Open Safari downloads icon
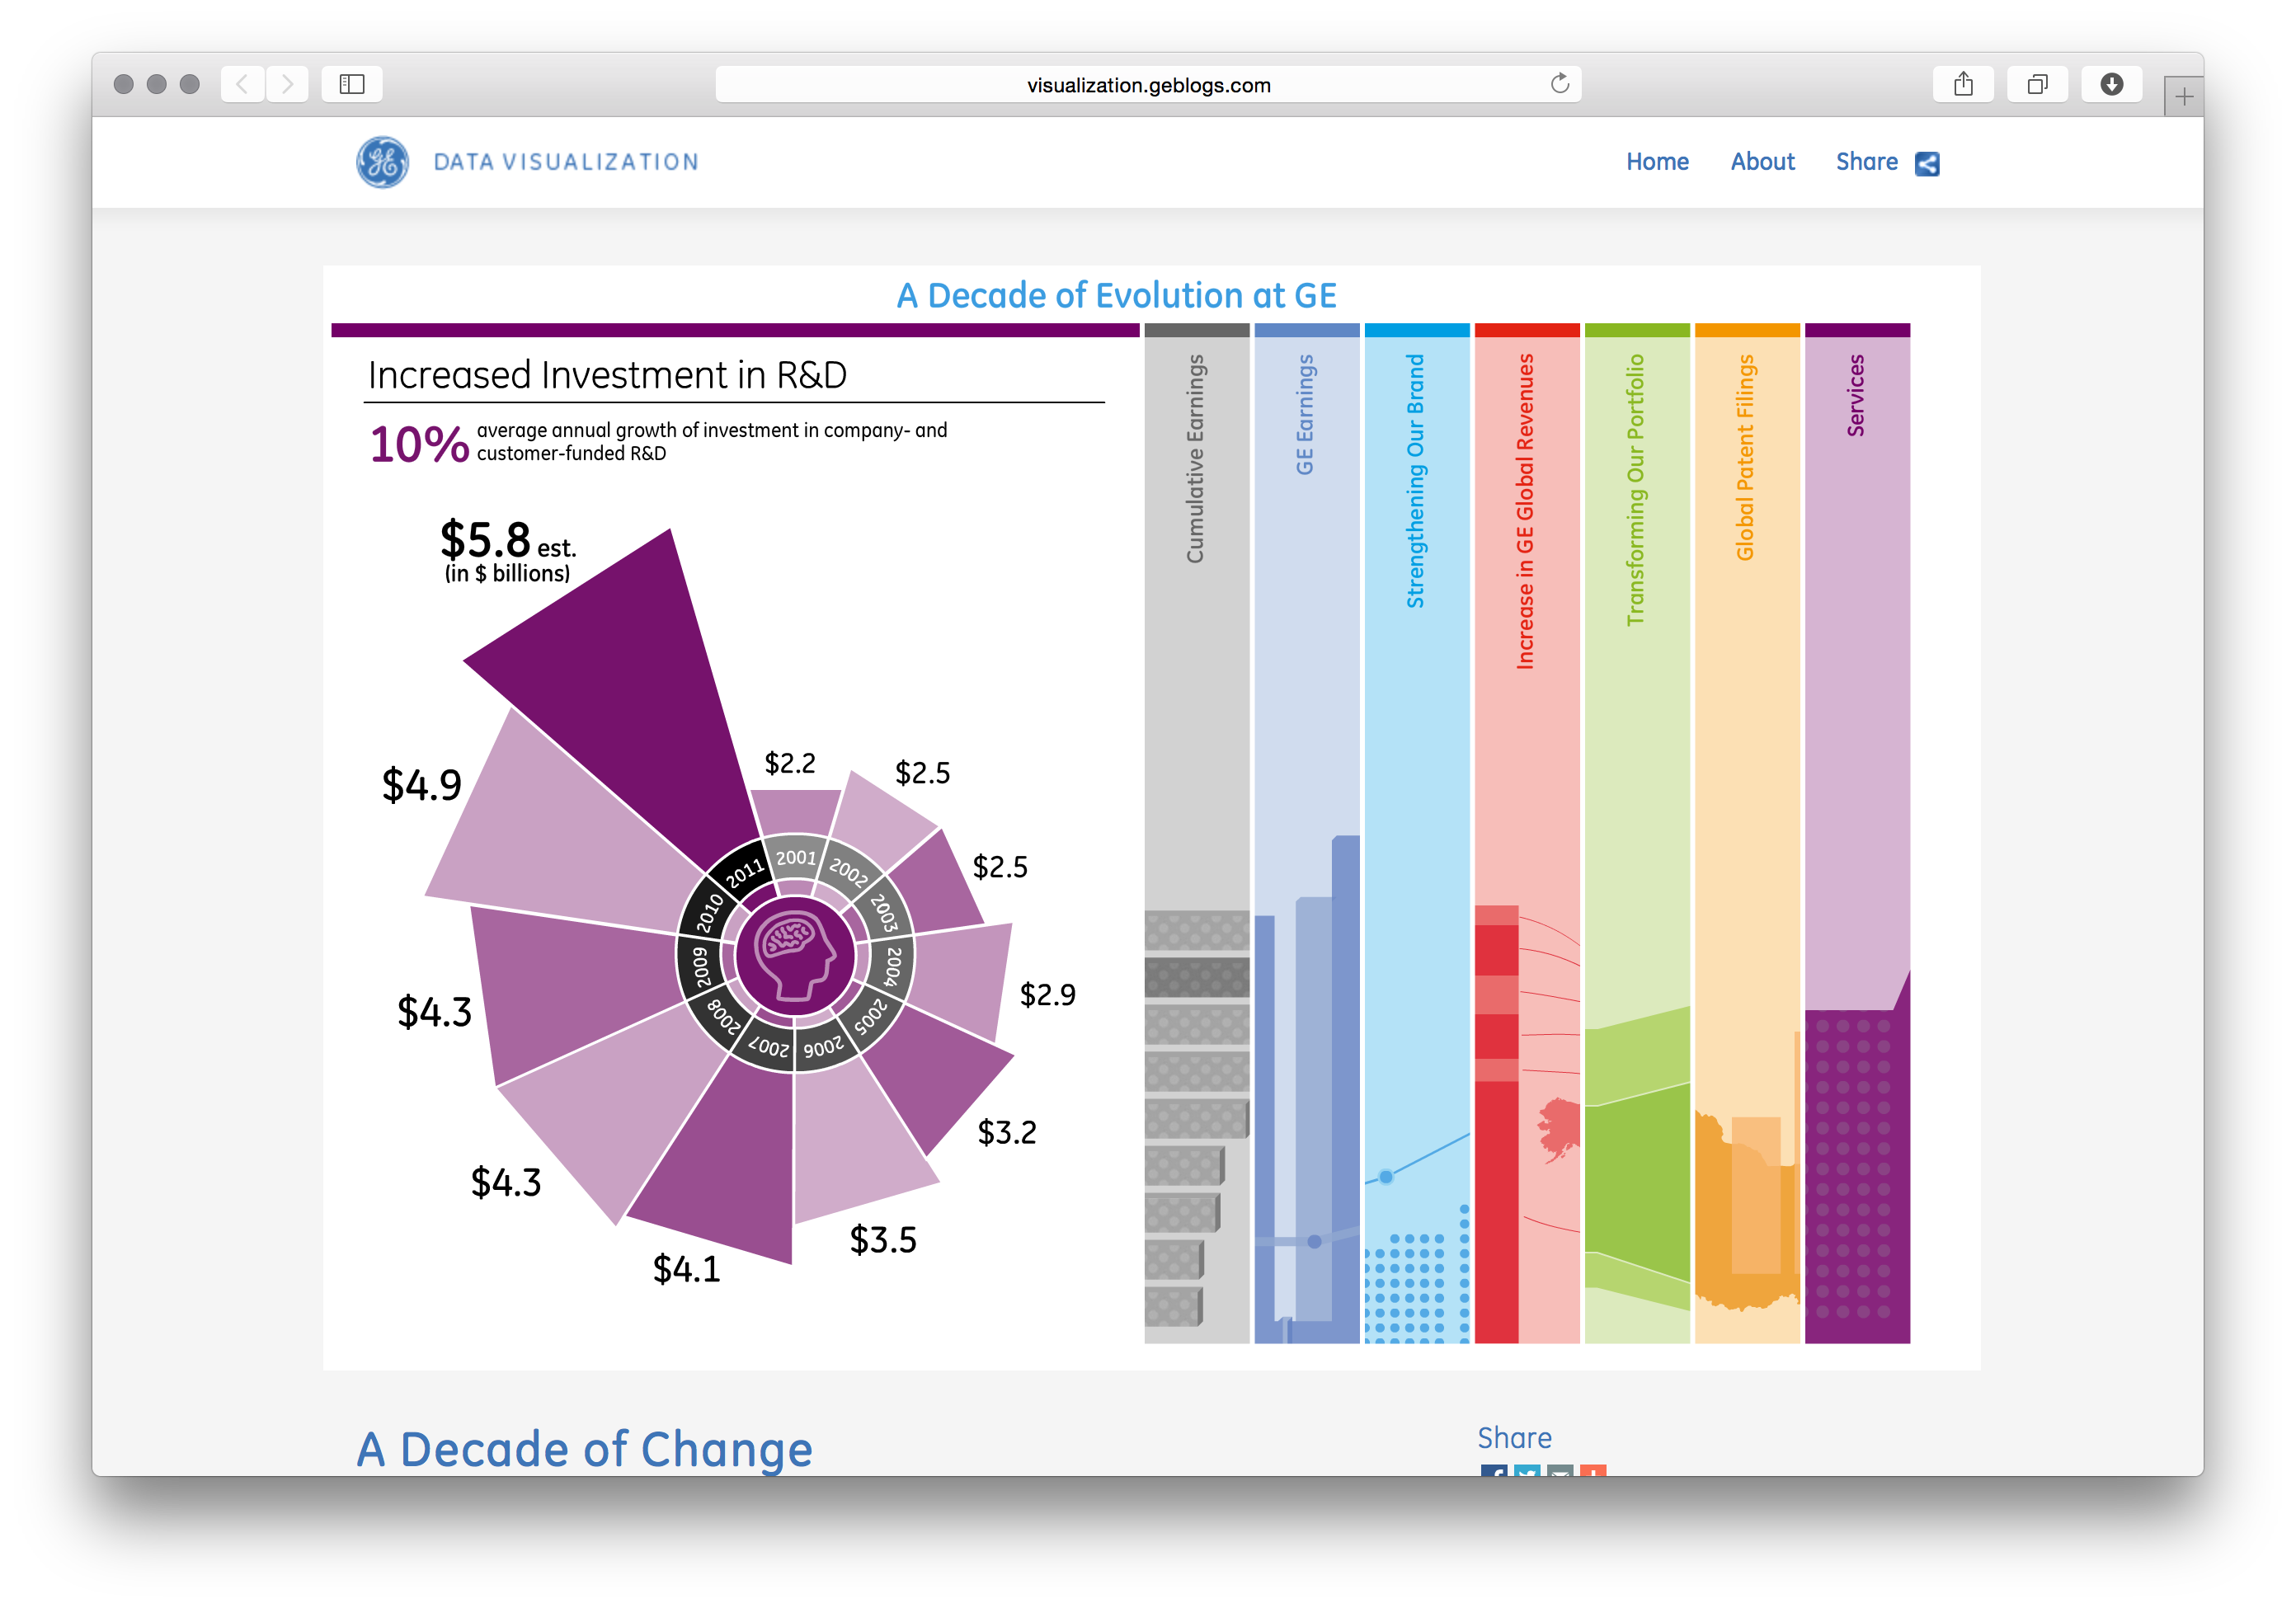Viewport: 2296px width, 1608px height. (x=2111, y=84)
